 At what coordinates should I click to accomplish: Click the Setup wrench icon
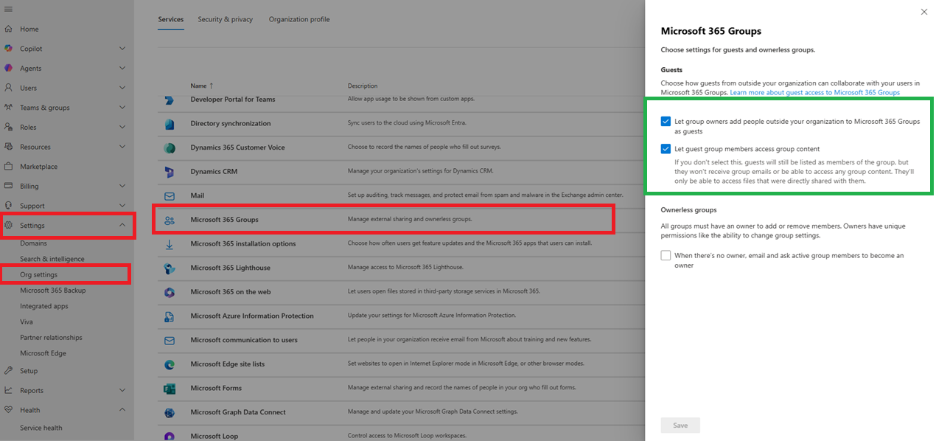[x=8, y=371]
